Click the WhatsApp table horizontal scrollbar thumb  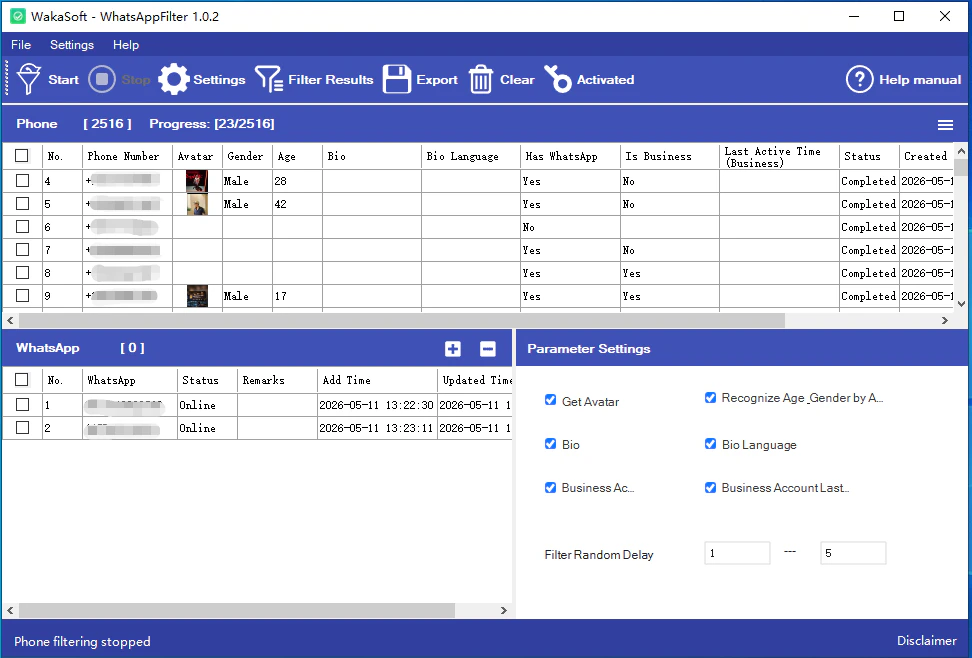tap(237, 611)
